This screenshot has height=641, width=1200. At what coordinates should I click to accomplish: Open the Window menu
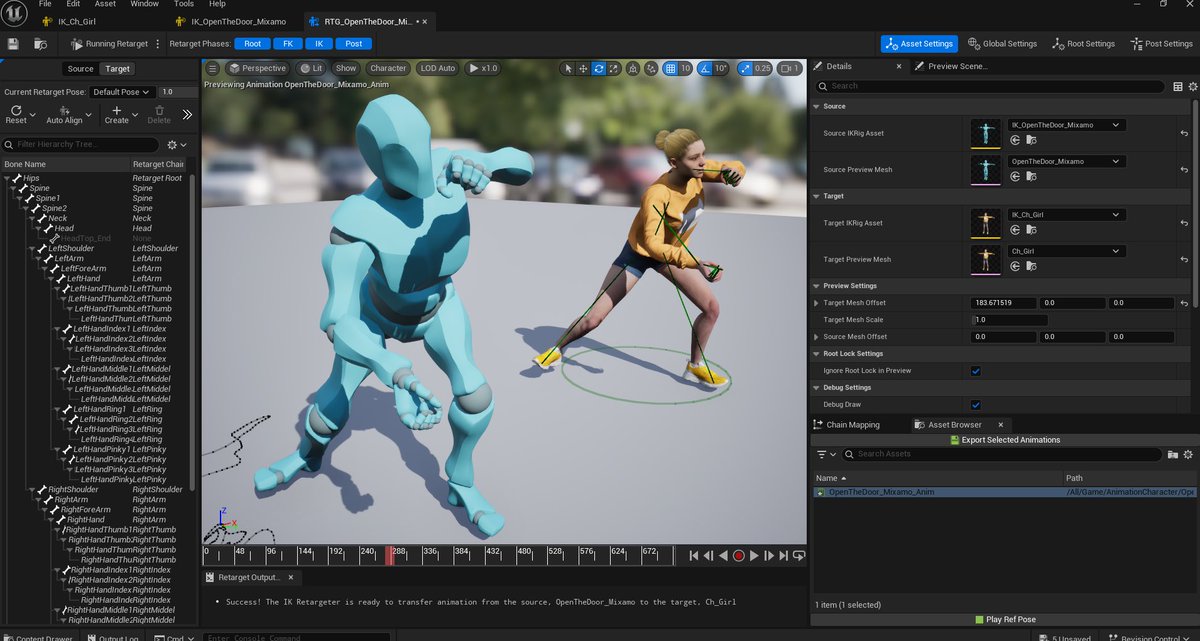point(144,4)
